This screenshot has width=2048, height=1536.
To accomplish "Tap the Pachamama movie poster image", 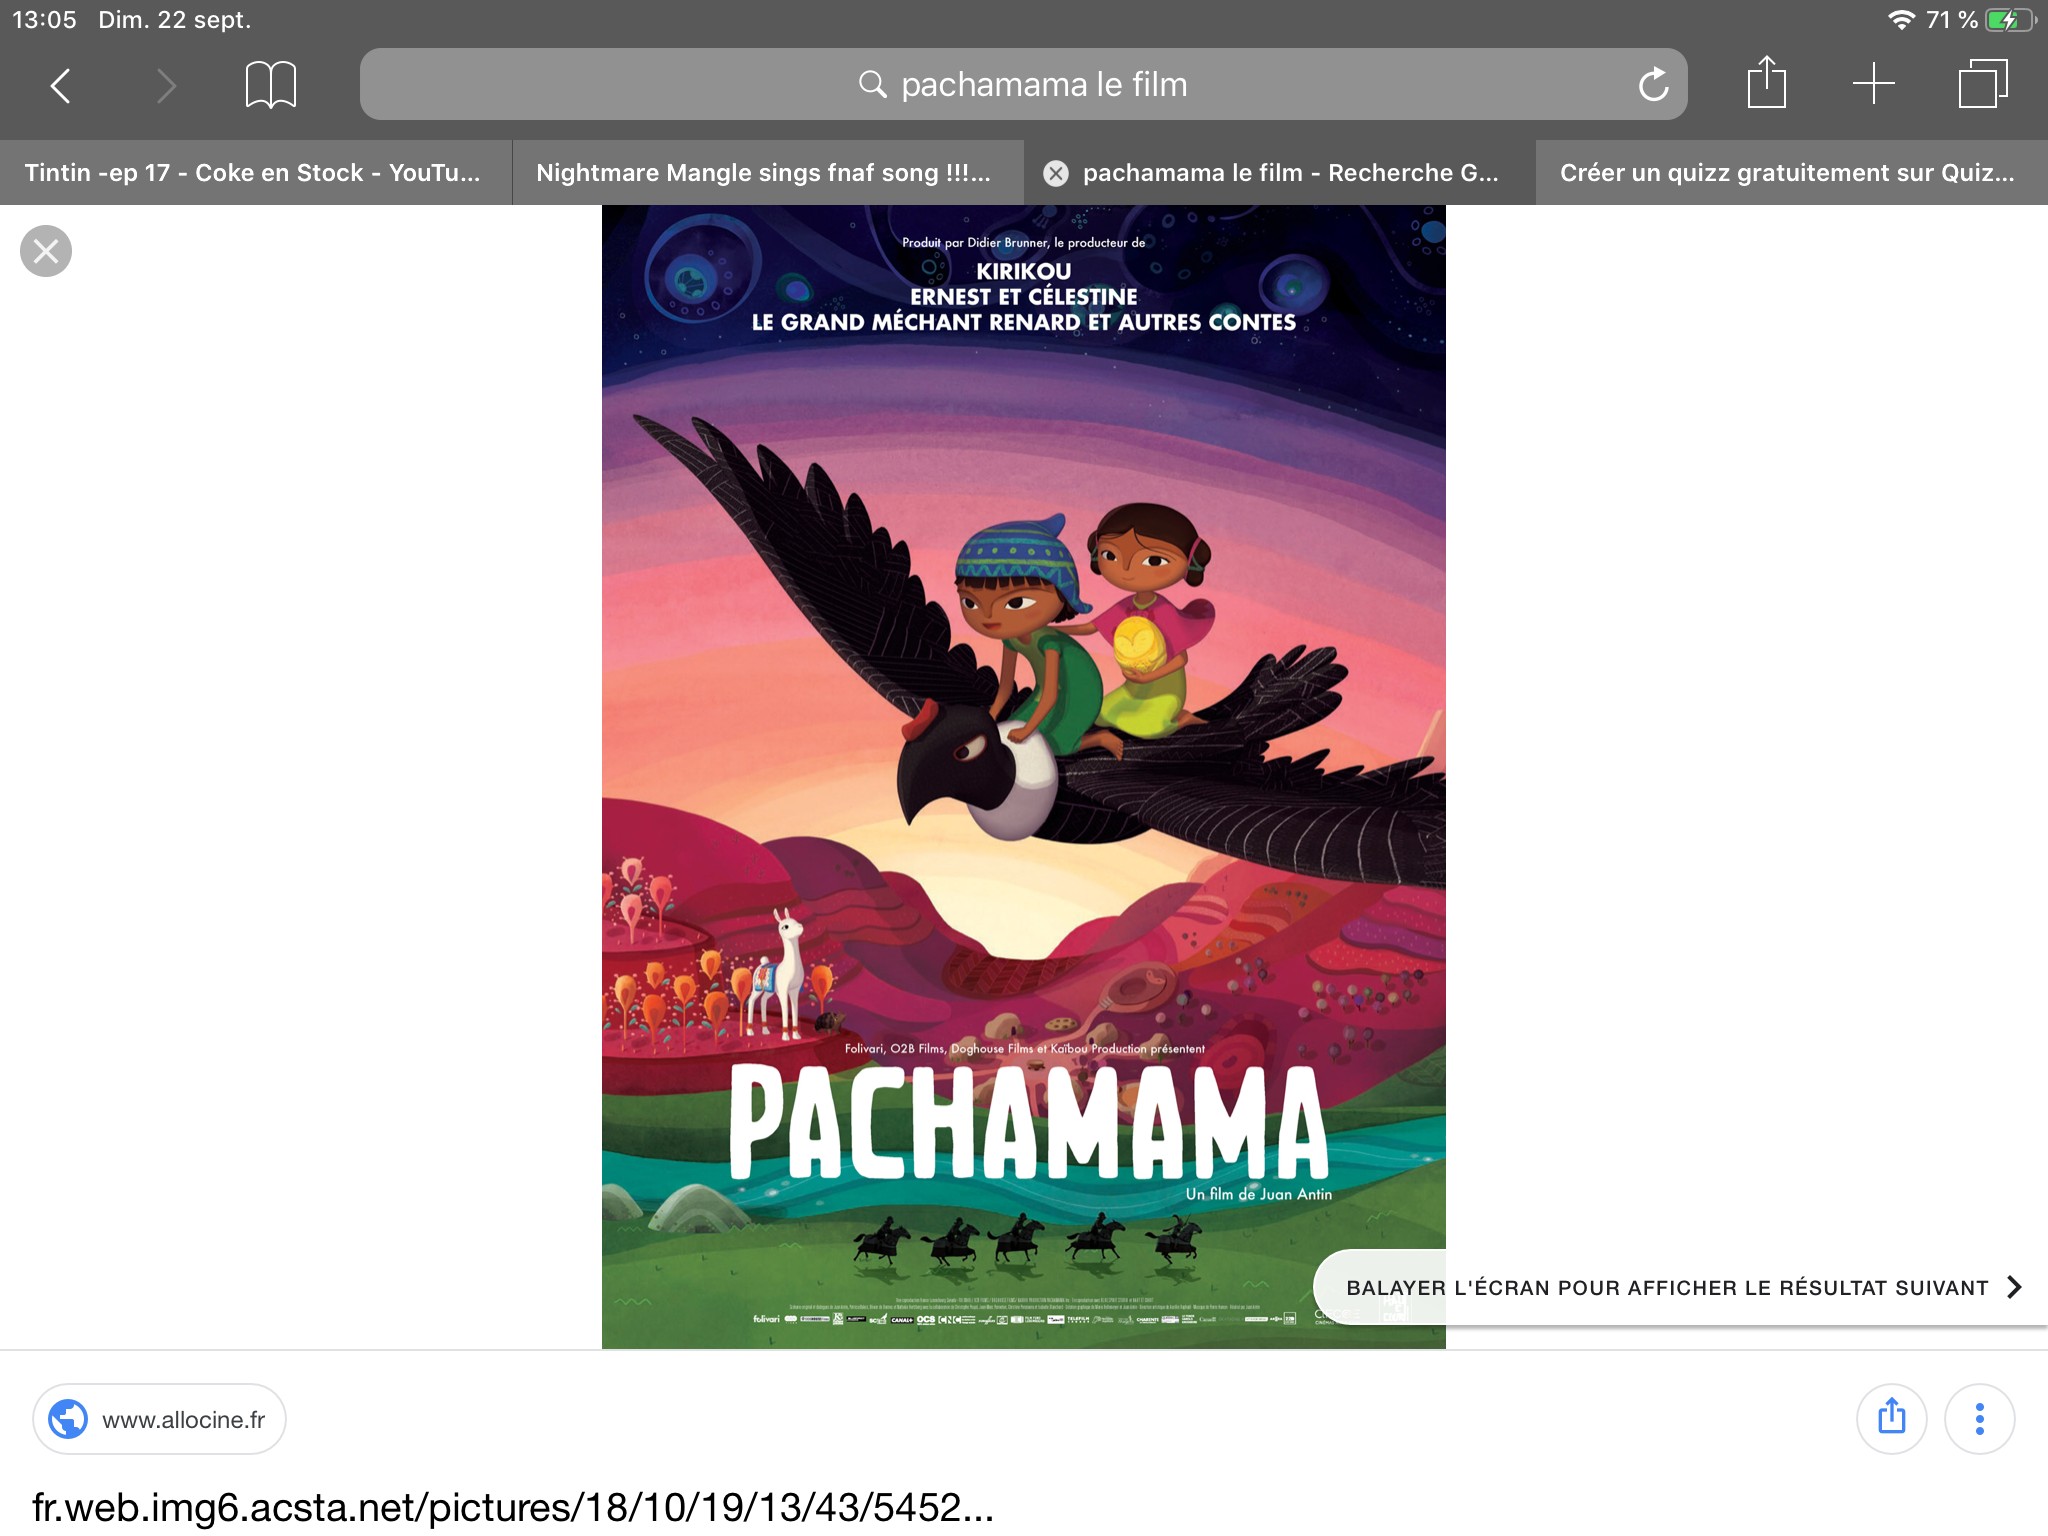I will [1023, 777].
